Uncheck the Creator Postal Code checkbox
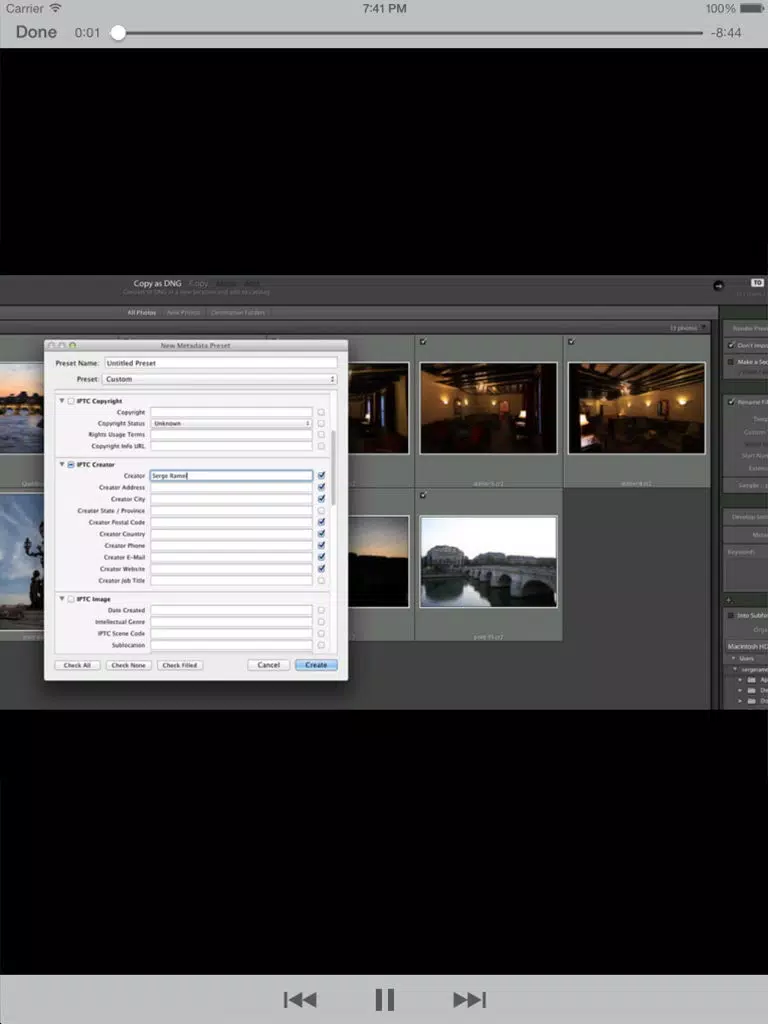This screenshot has width=768, height=1024. pos(321,522)
